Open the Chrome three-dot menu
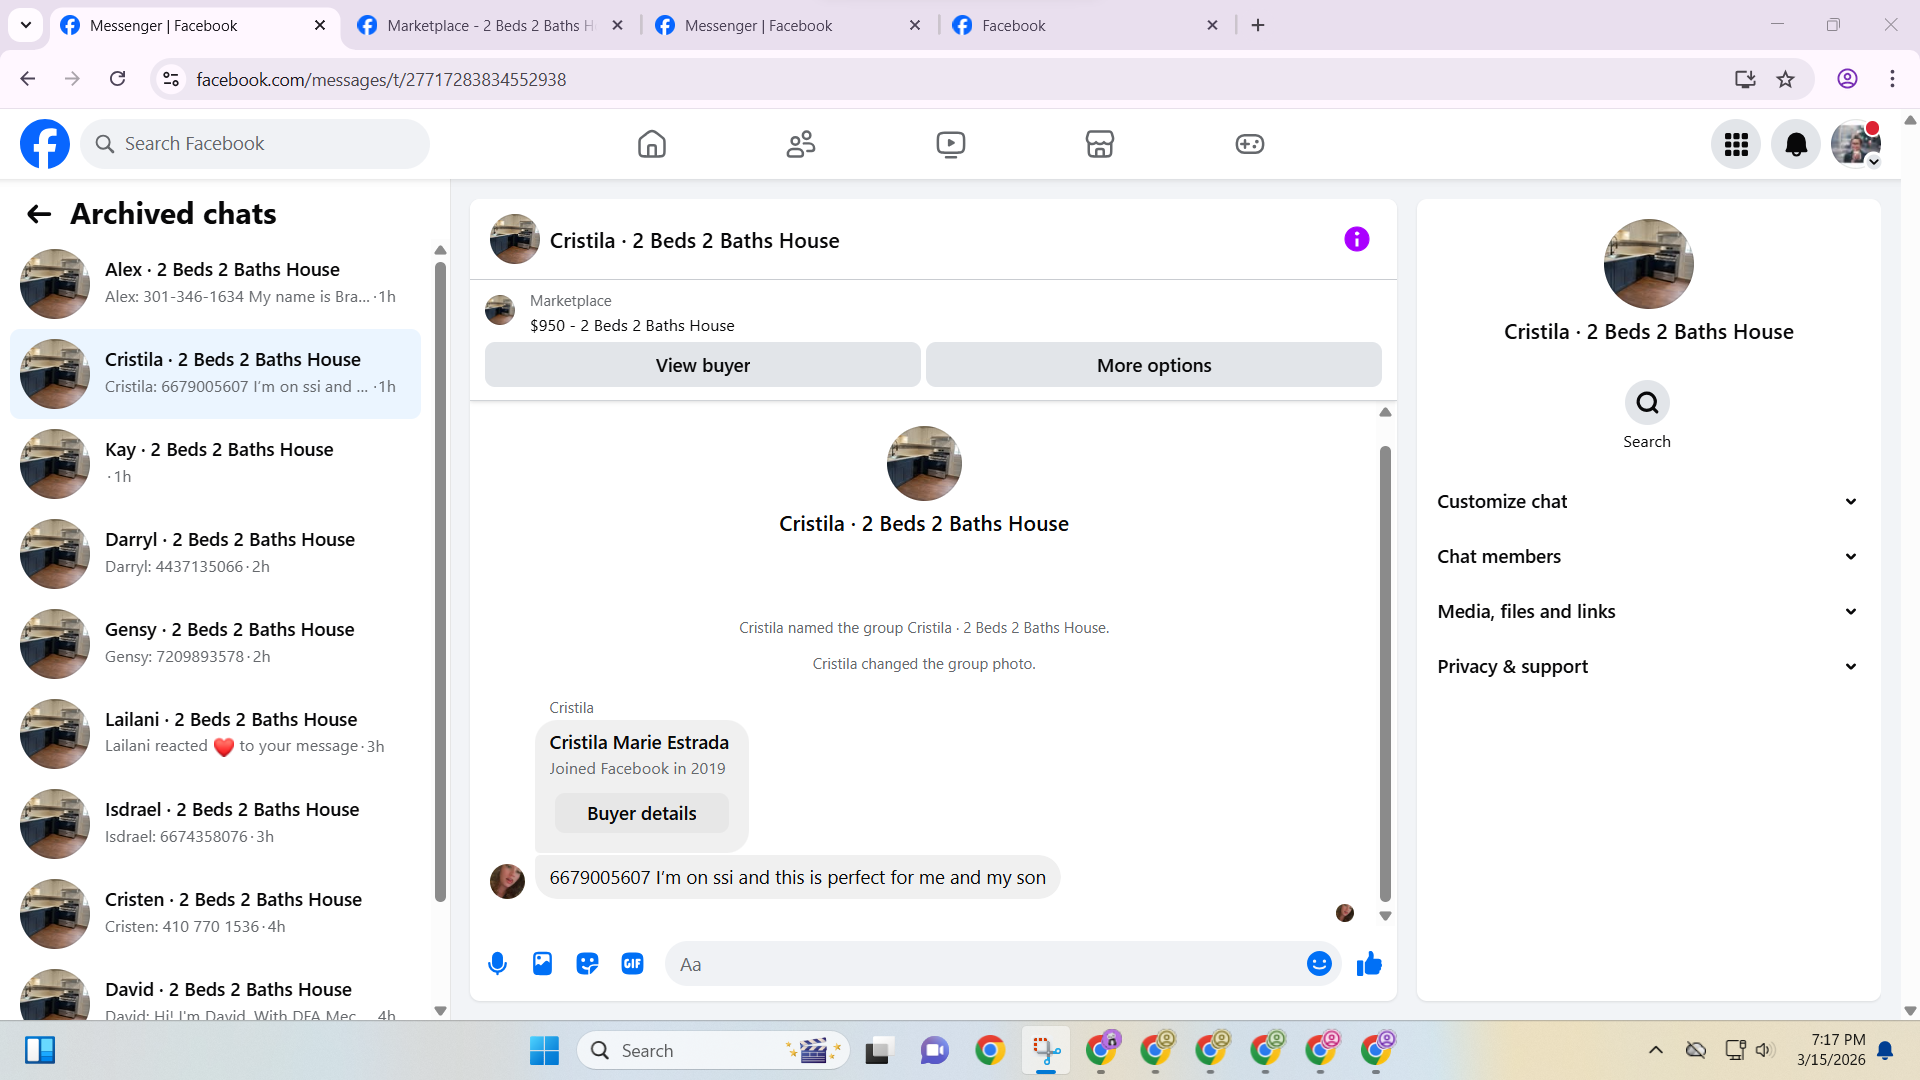 click(x=1892, y=79)
